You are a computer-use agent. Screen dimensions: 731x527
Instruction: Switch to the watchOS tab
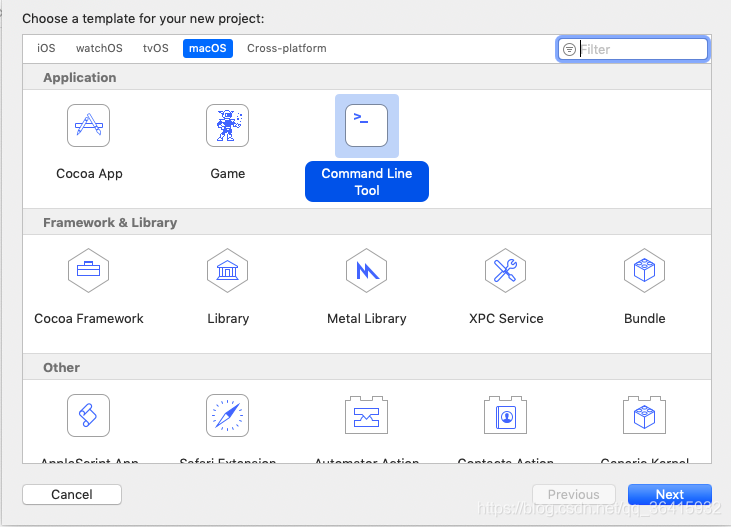click(x=99, y=49)
